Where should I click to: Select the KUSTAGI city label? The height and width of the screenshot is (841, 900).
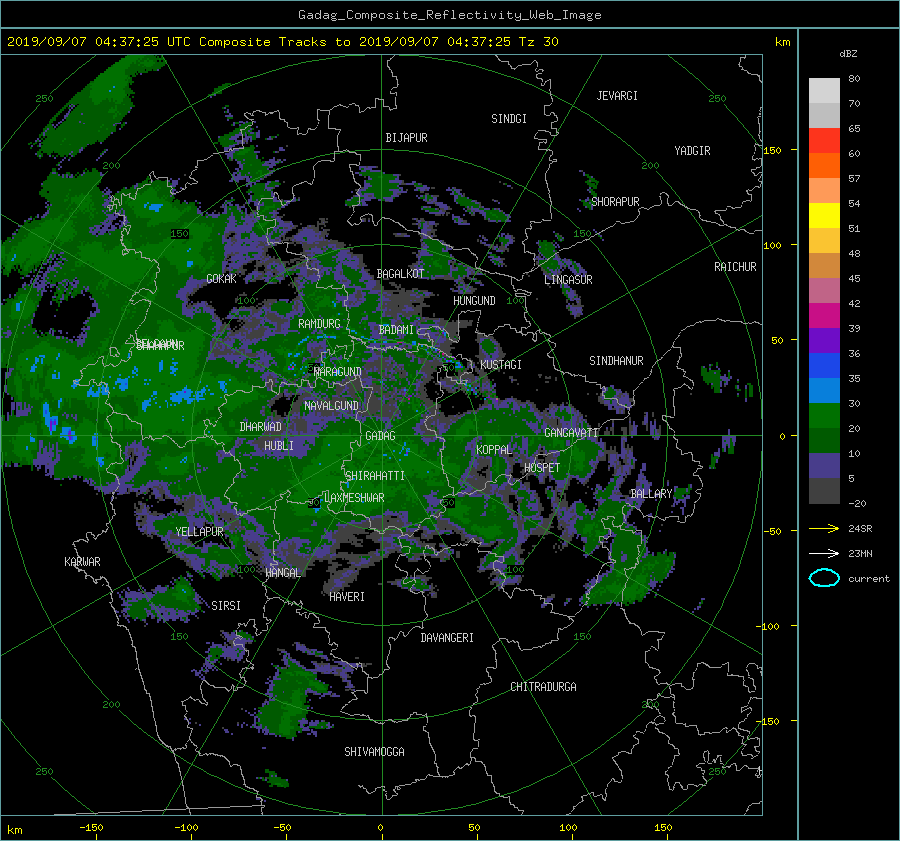[501, 365]
